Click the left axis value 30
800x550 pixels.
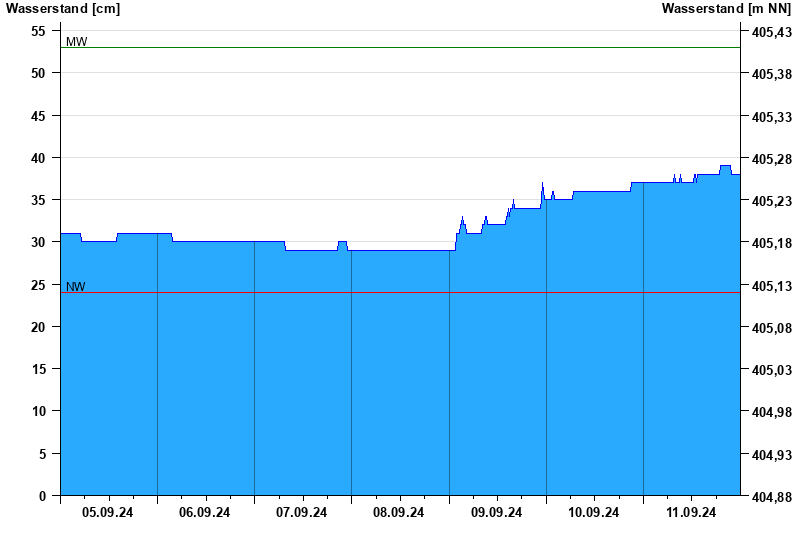pos(38,242)
